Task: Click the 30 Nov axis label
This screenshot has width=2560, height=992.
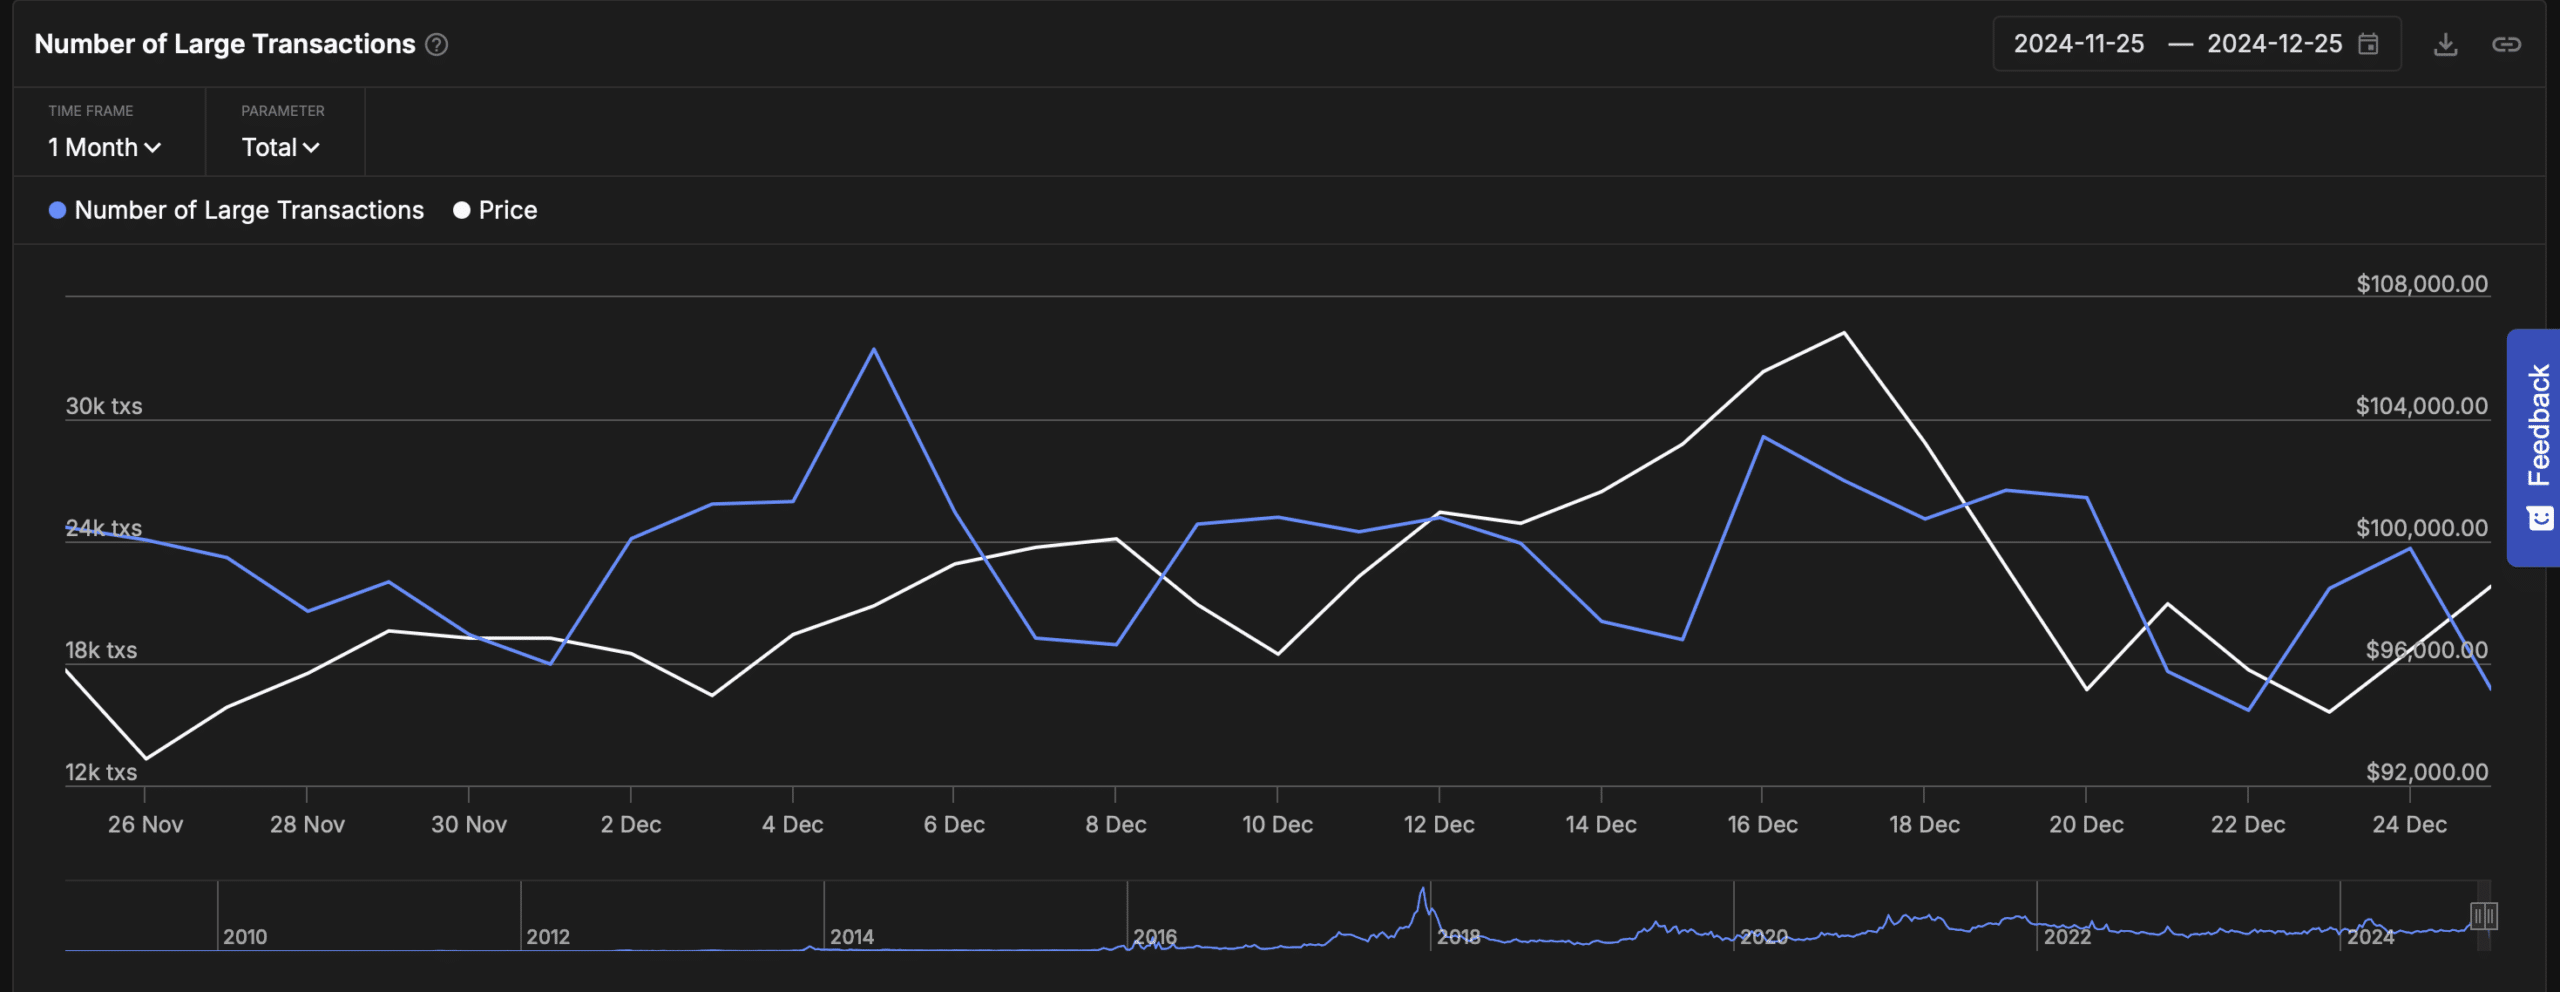Action: coord(469,825)
